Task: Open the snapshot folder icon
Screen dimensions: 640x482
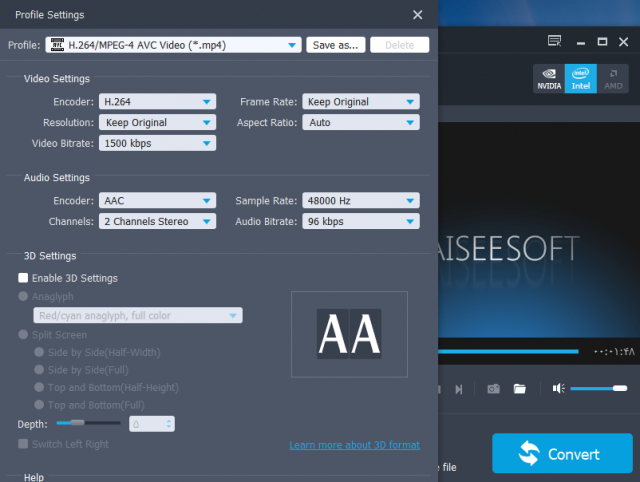Action: click(520, 389)
